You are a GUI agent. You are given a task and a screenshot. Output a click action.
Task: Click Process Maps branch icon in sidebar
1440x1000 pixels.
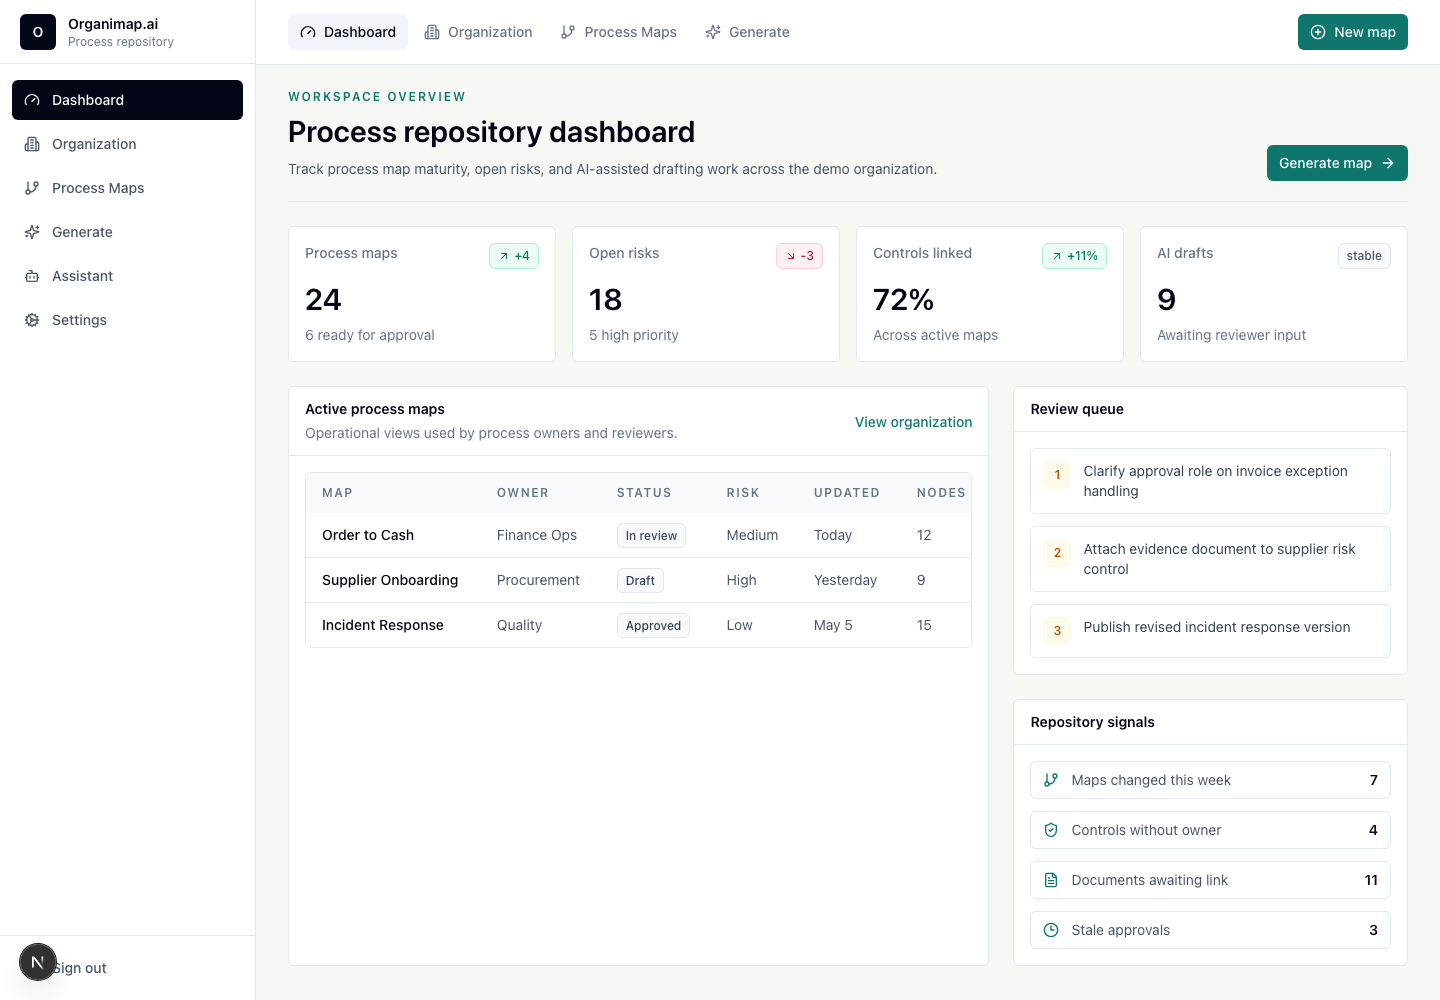click(x=32, y=188)
